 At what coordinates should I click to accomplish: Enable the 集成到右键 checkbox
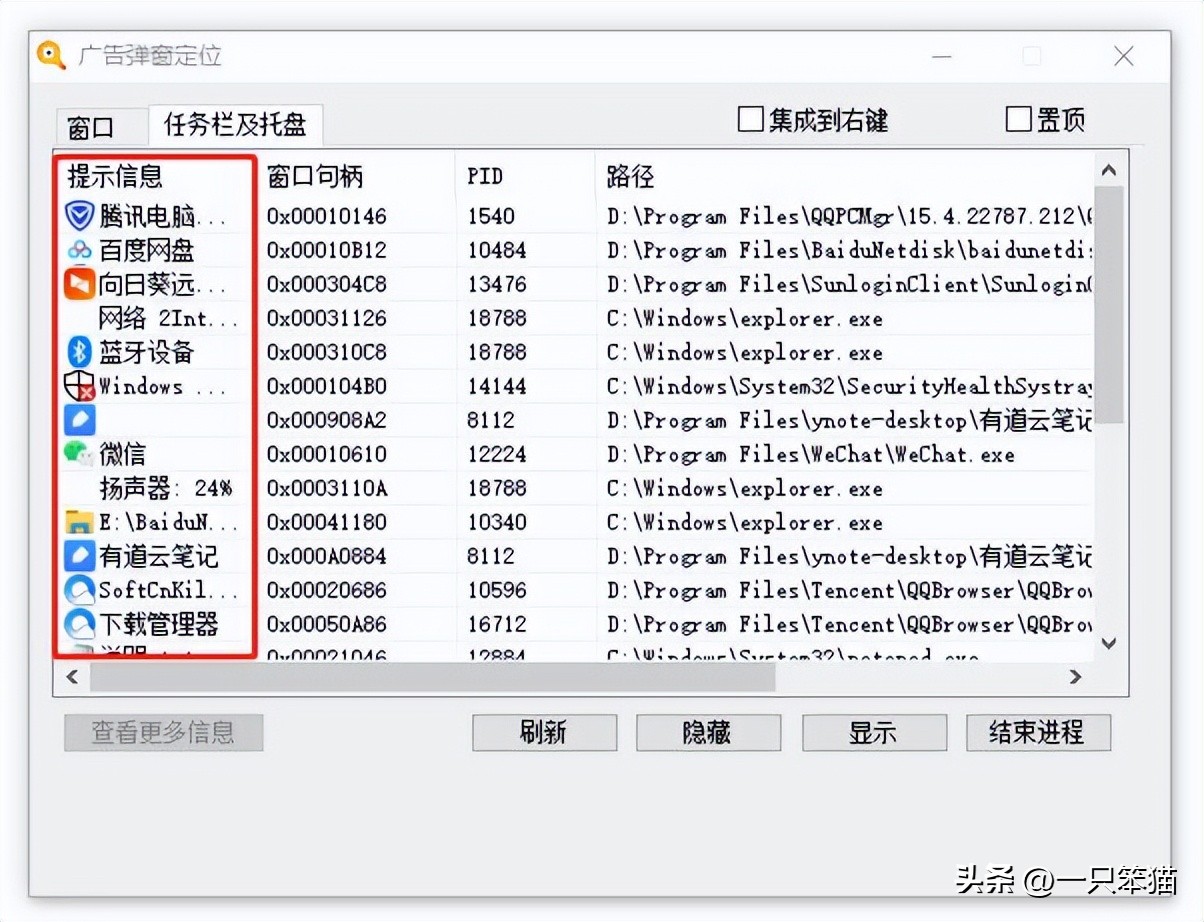(750, 118)
